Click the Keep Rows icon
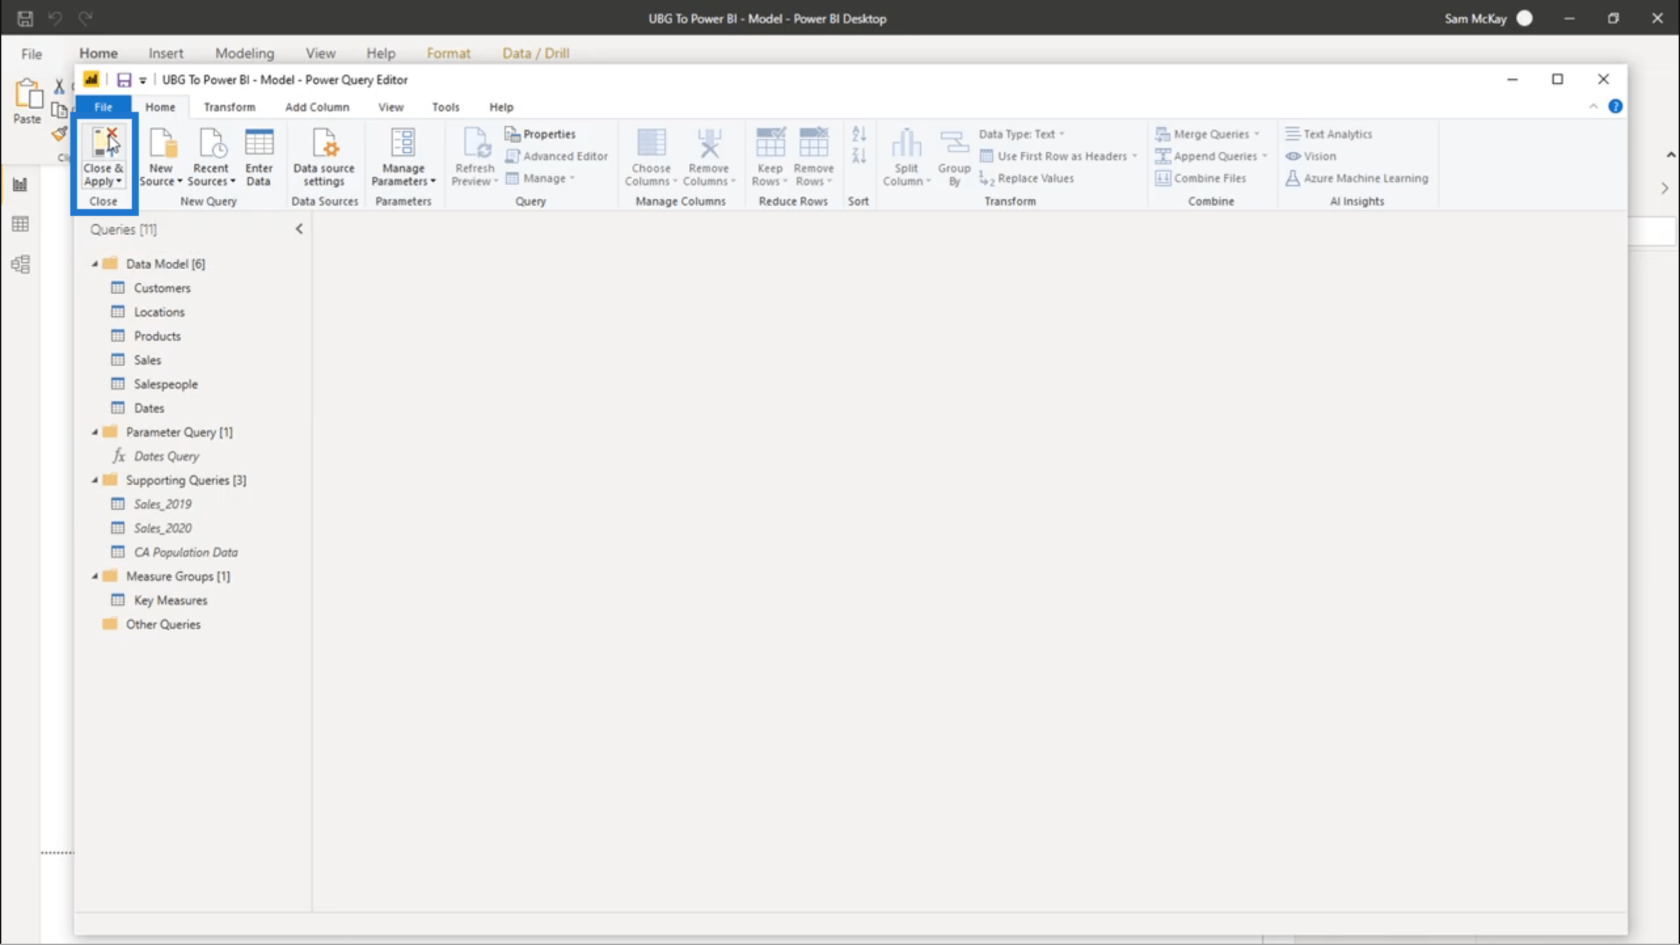This screenshot has height=945, width=1680. [770, 143]
